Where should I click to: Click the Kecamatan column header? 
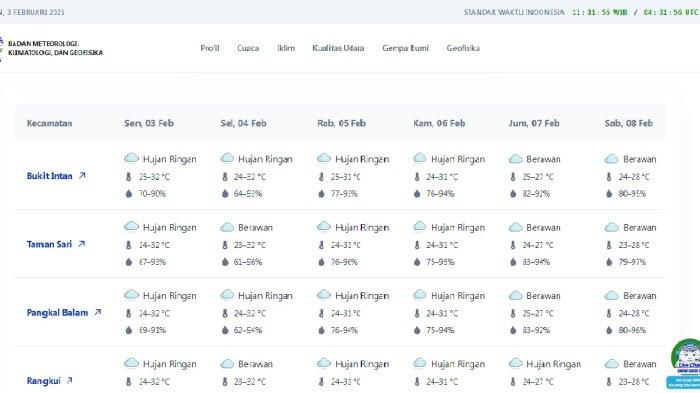(x=49, y=123)
